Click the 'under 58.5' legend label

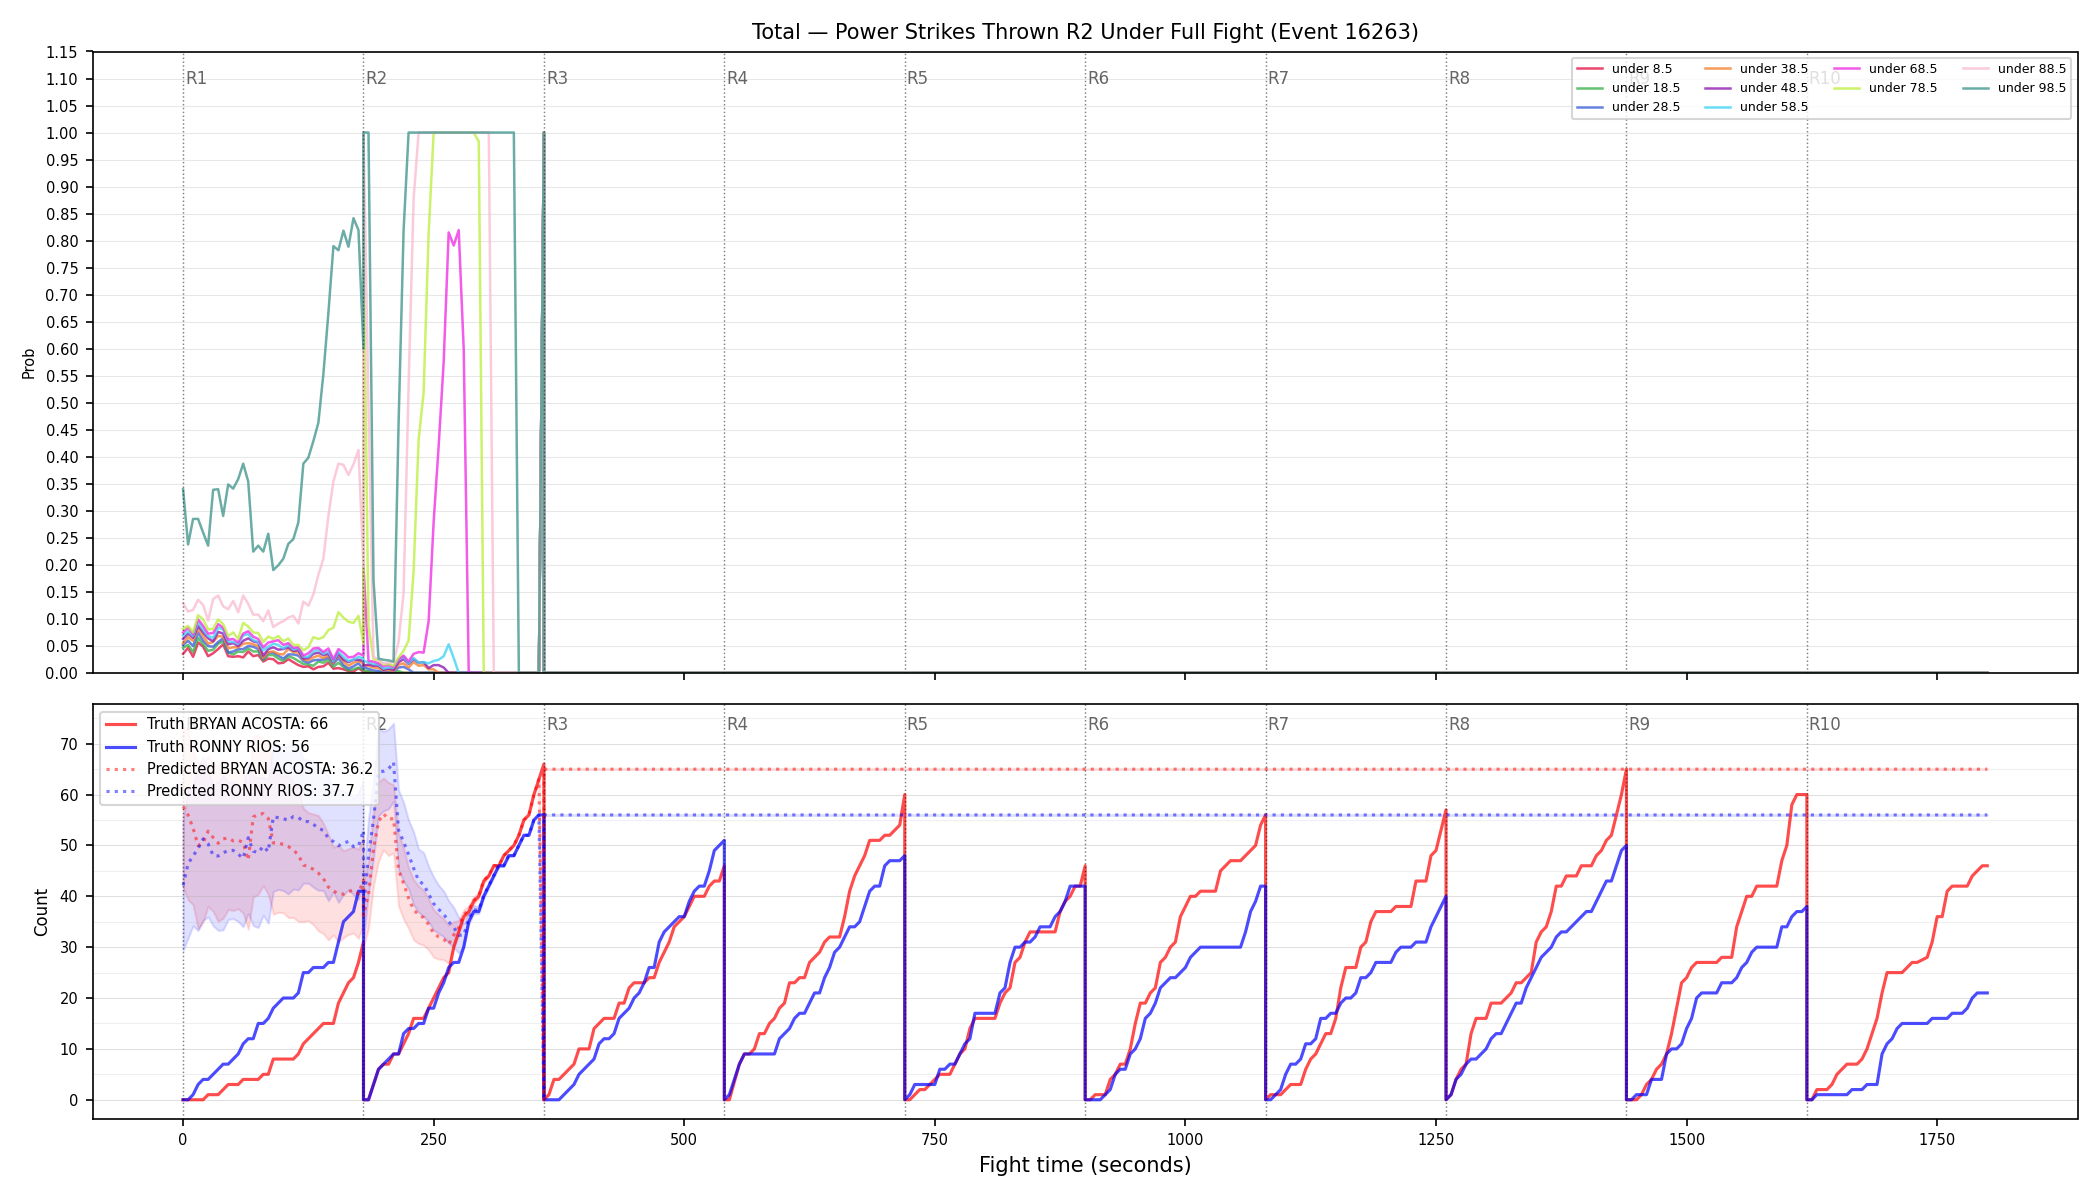[1774, 107]
